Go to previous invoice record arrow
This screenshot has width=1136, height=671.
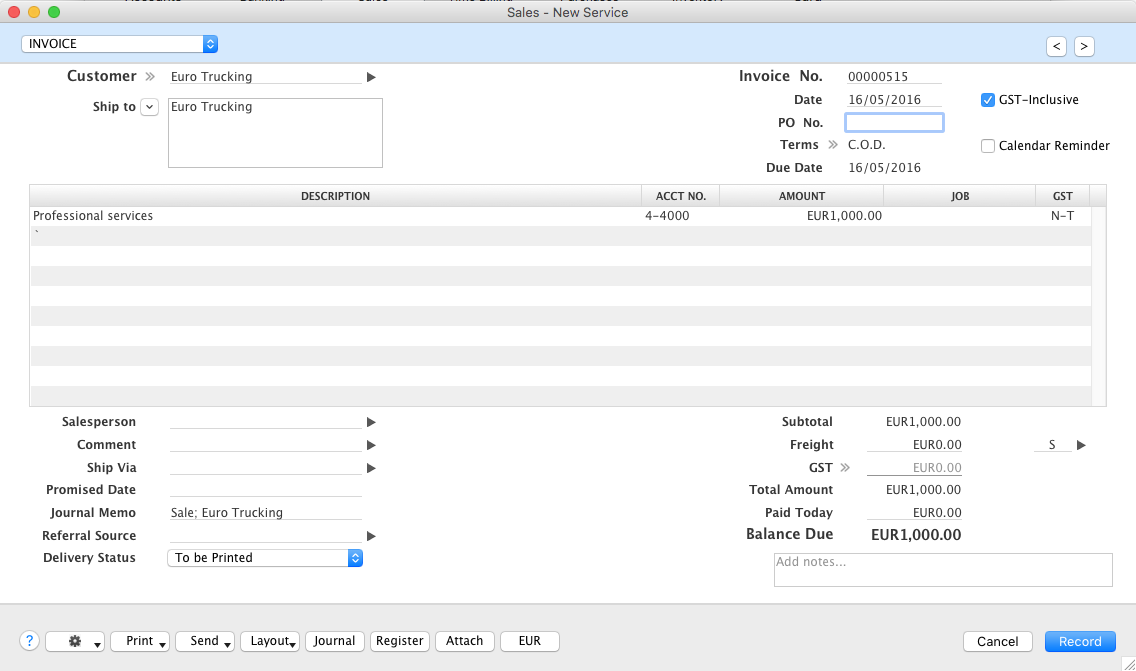1056,46
